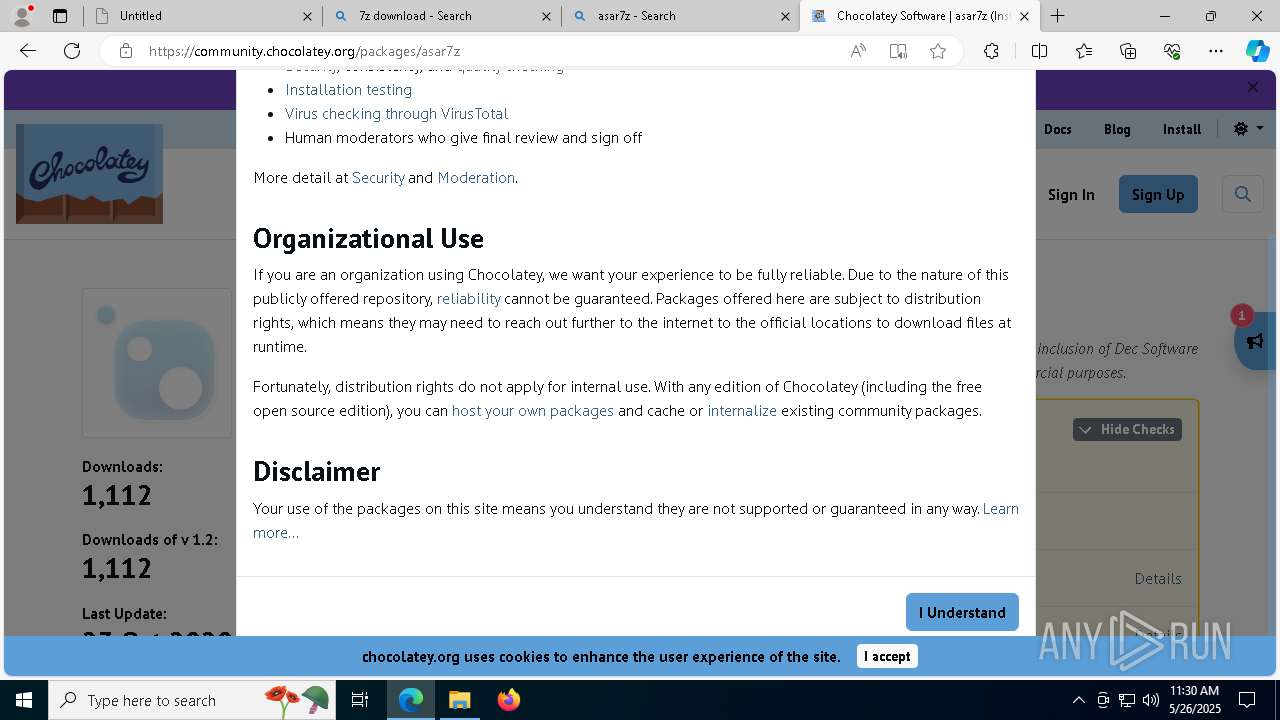Open the theme settings gear dropdown

[1248, 129]
